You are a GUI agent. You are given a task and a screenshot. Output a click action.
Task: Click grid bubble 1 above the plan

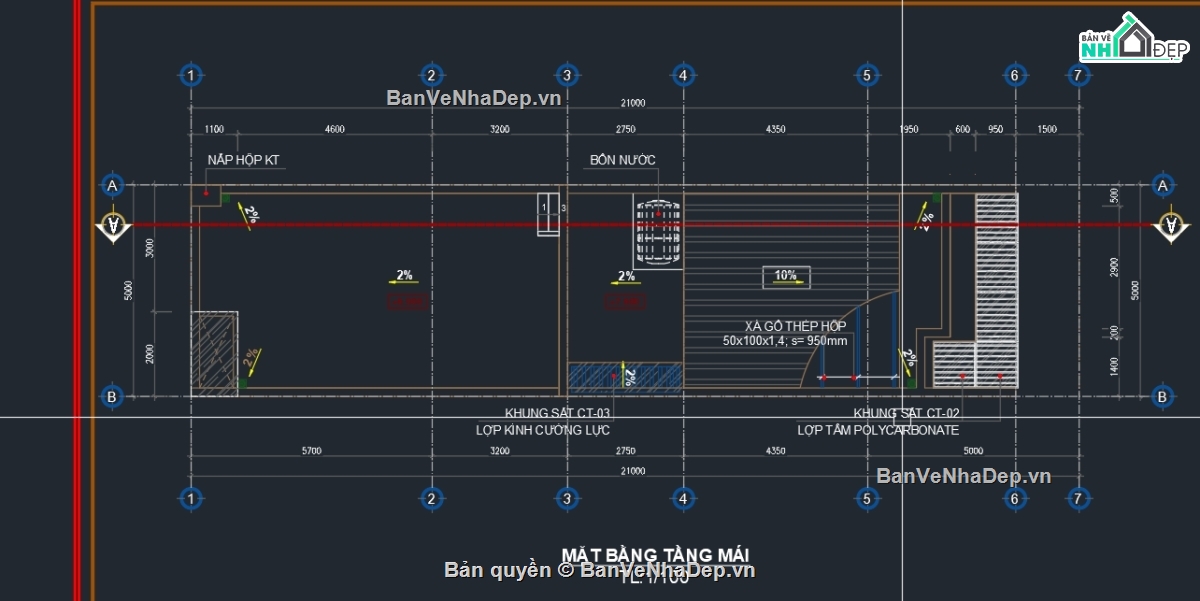click(190, 75)
